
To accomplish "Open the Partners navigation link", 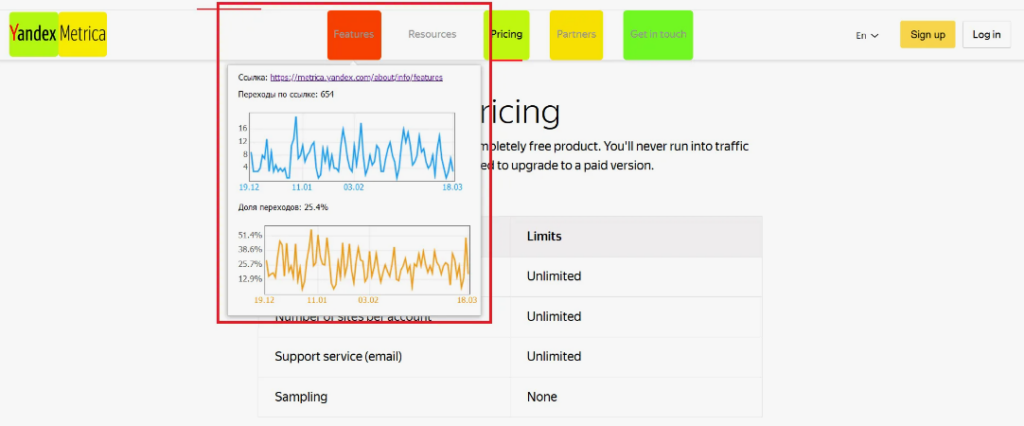I will point(576,35).
